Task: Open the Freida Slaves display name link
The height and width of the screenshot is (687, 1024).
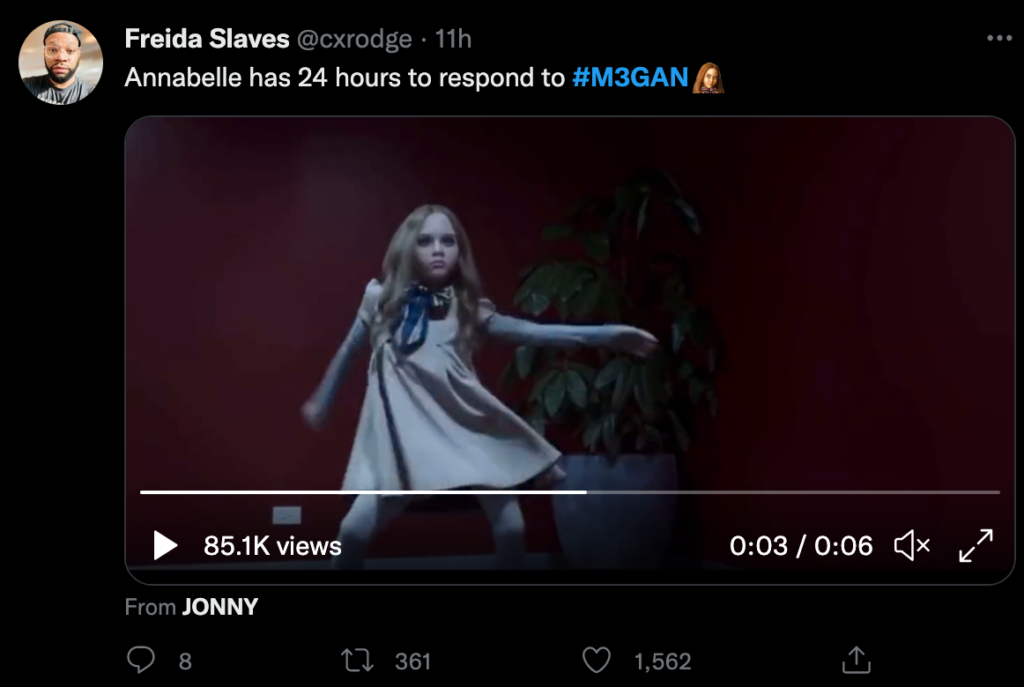Action: [x=207, y=39]
